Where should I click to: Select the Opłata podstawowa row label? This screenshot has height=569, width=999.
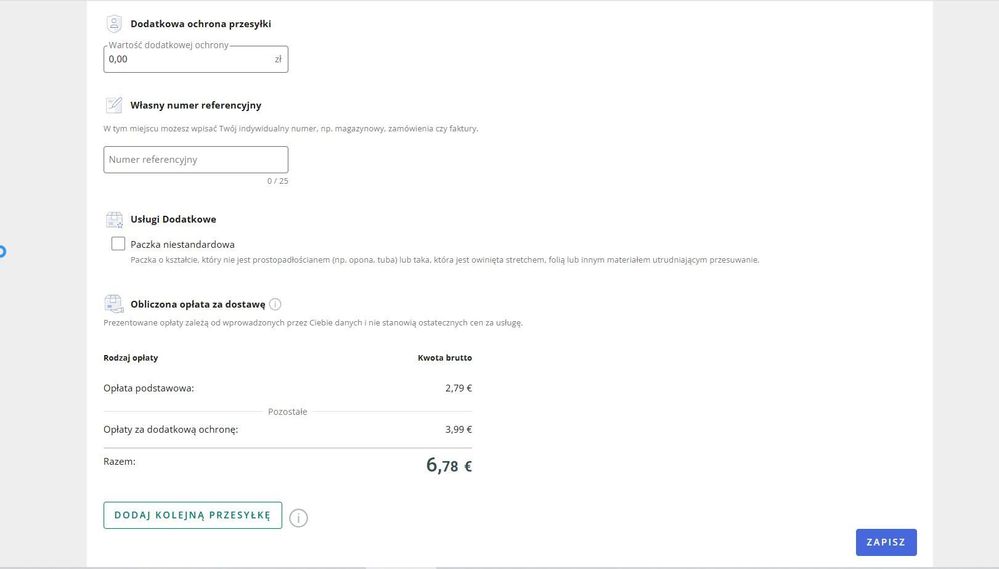tap(148, 388)
